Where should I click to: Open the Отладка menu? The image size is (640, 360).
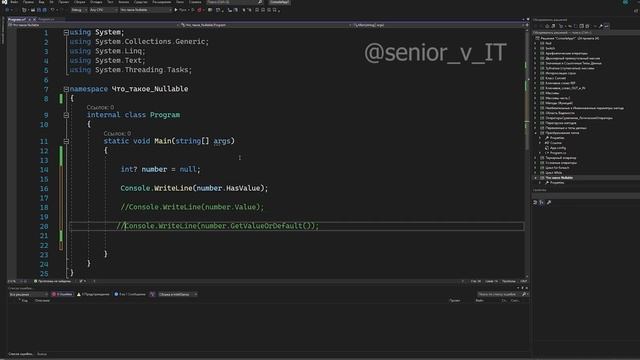96,2
